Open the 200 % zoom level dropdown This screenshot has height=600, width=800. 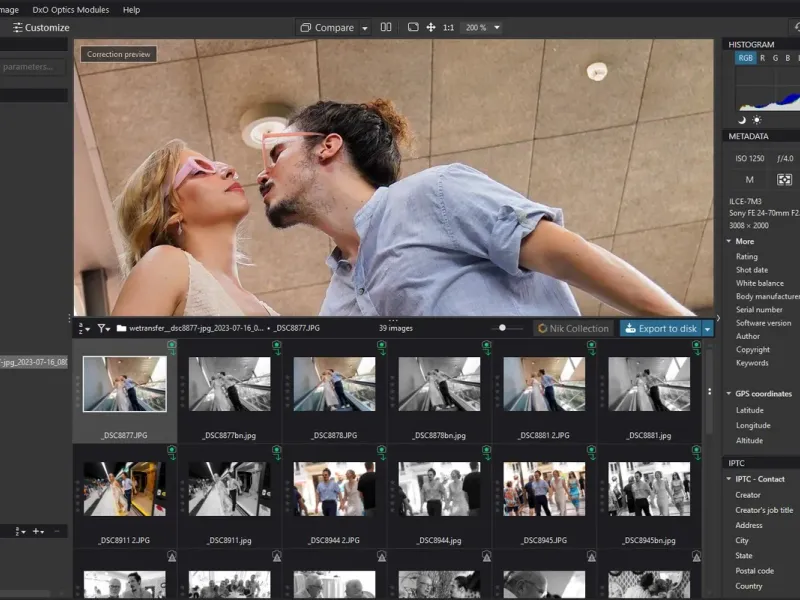pos(482,28)
